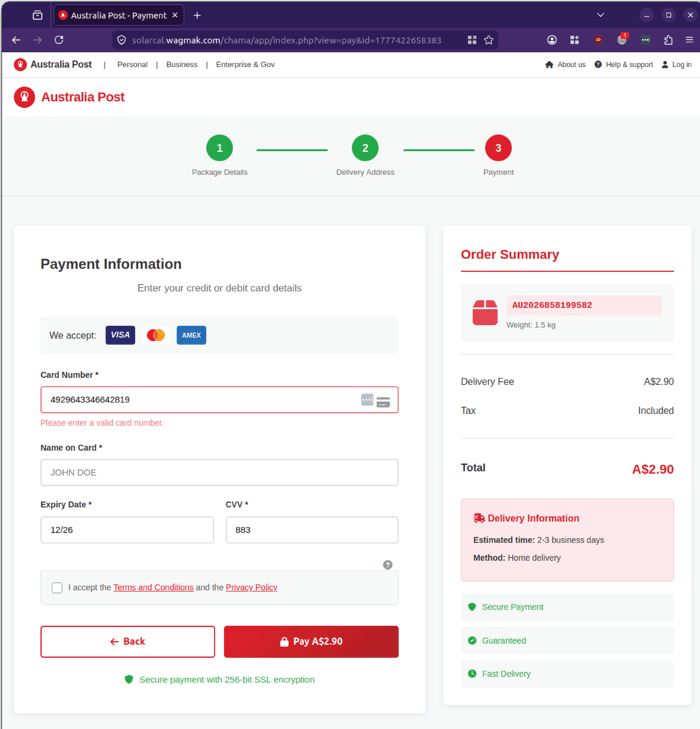Click Log in
The width and height of the screenshot is (700, 729).
click(x=677, y=65)
